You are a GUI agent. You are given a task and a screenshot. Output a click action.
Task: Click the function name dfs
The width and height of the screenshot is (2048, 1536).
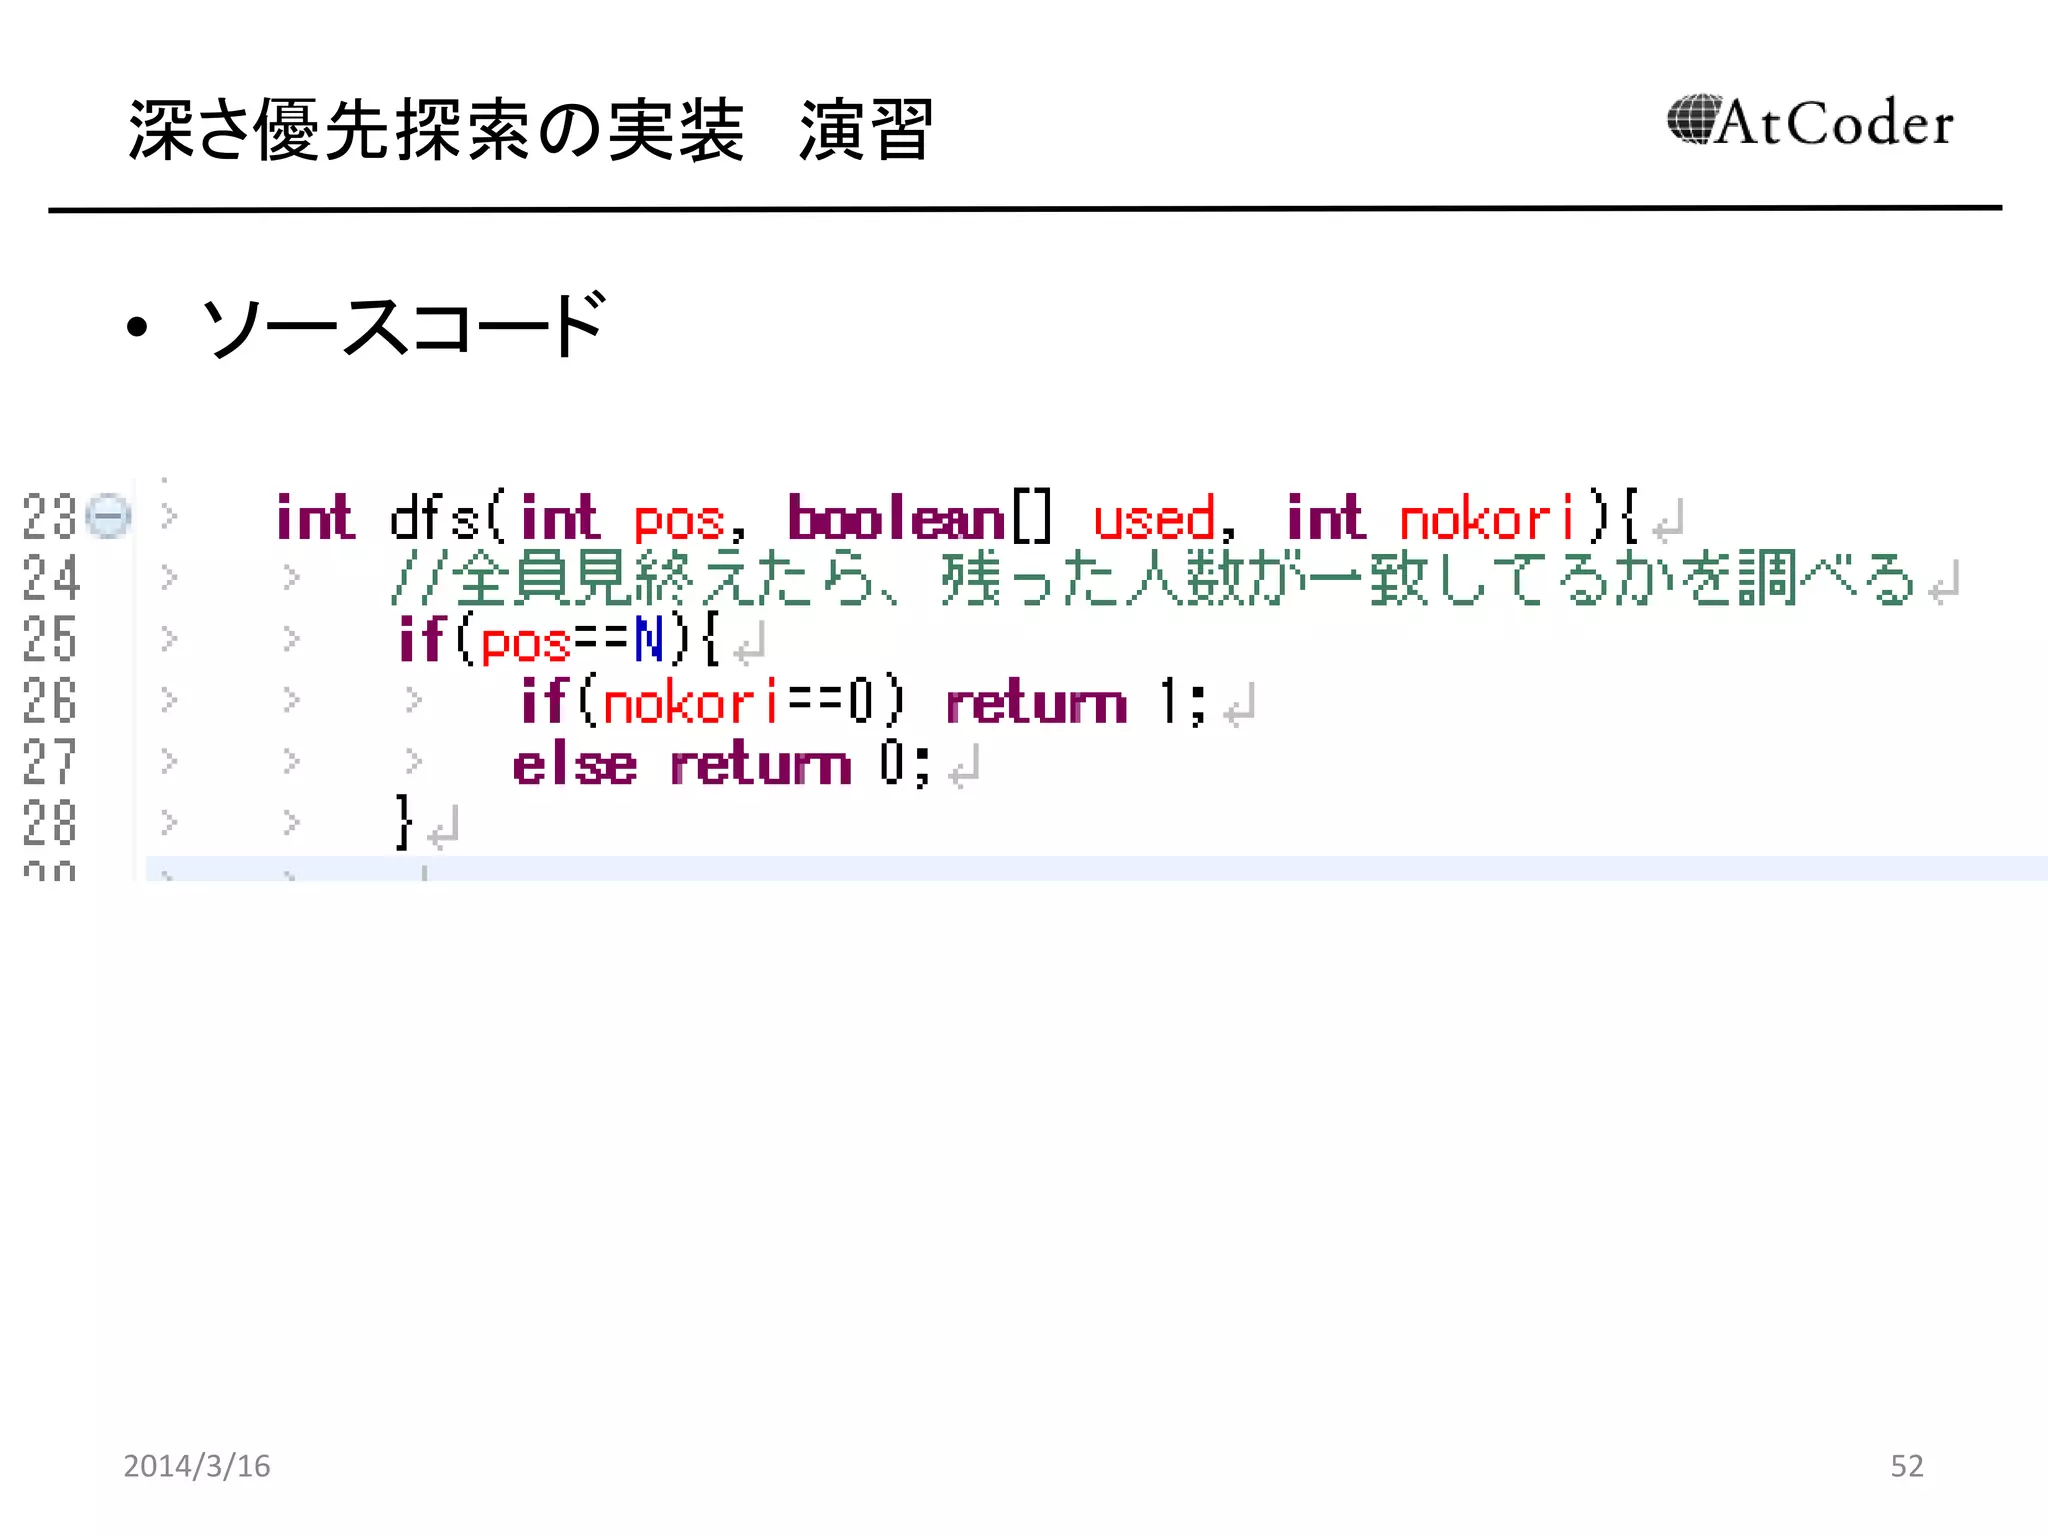click(x=436, y=517)
